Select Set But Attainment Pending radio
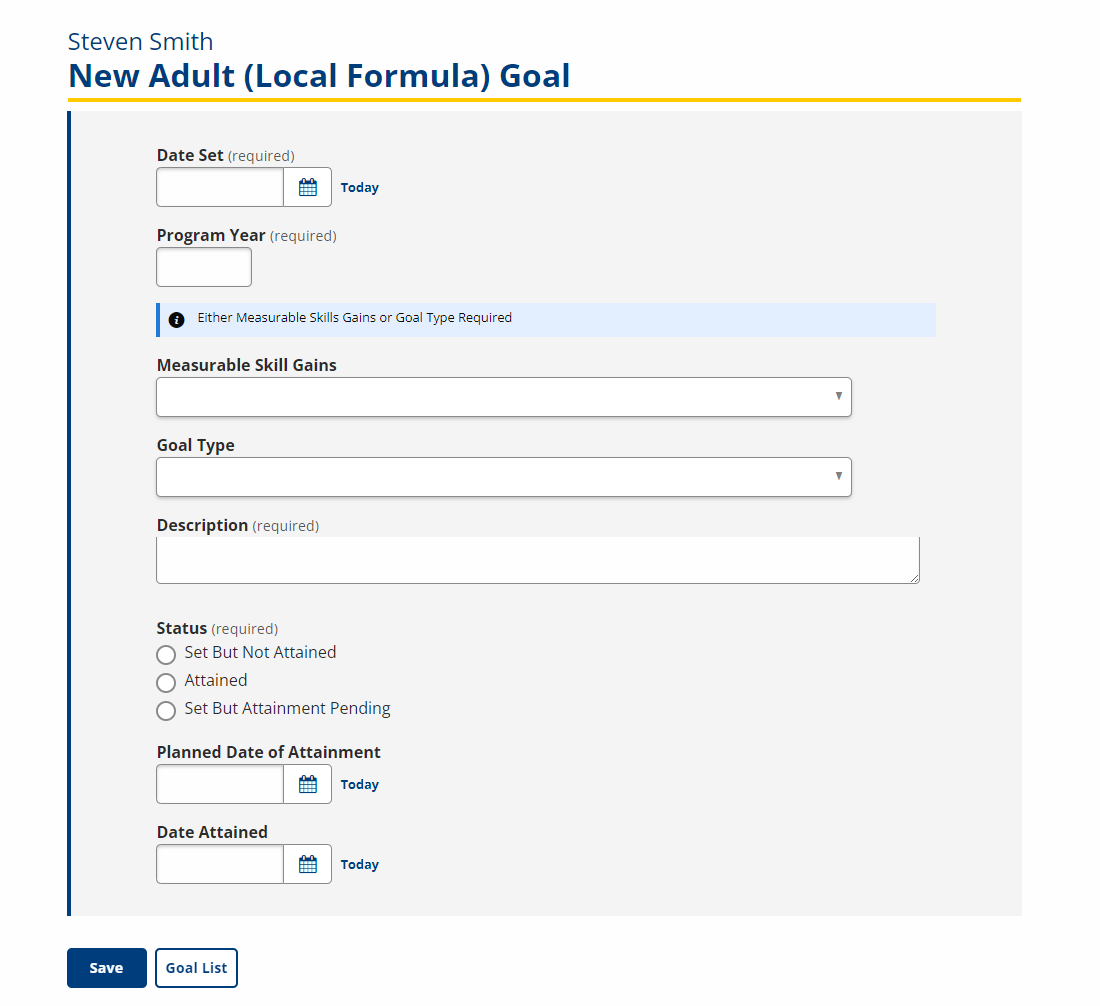This screenshot has width=1100, height=1006. click(x=166, y=711)
